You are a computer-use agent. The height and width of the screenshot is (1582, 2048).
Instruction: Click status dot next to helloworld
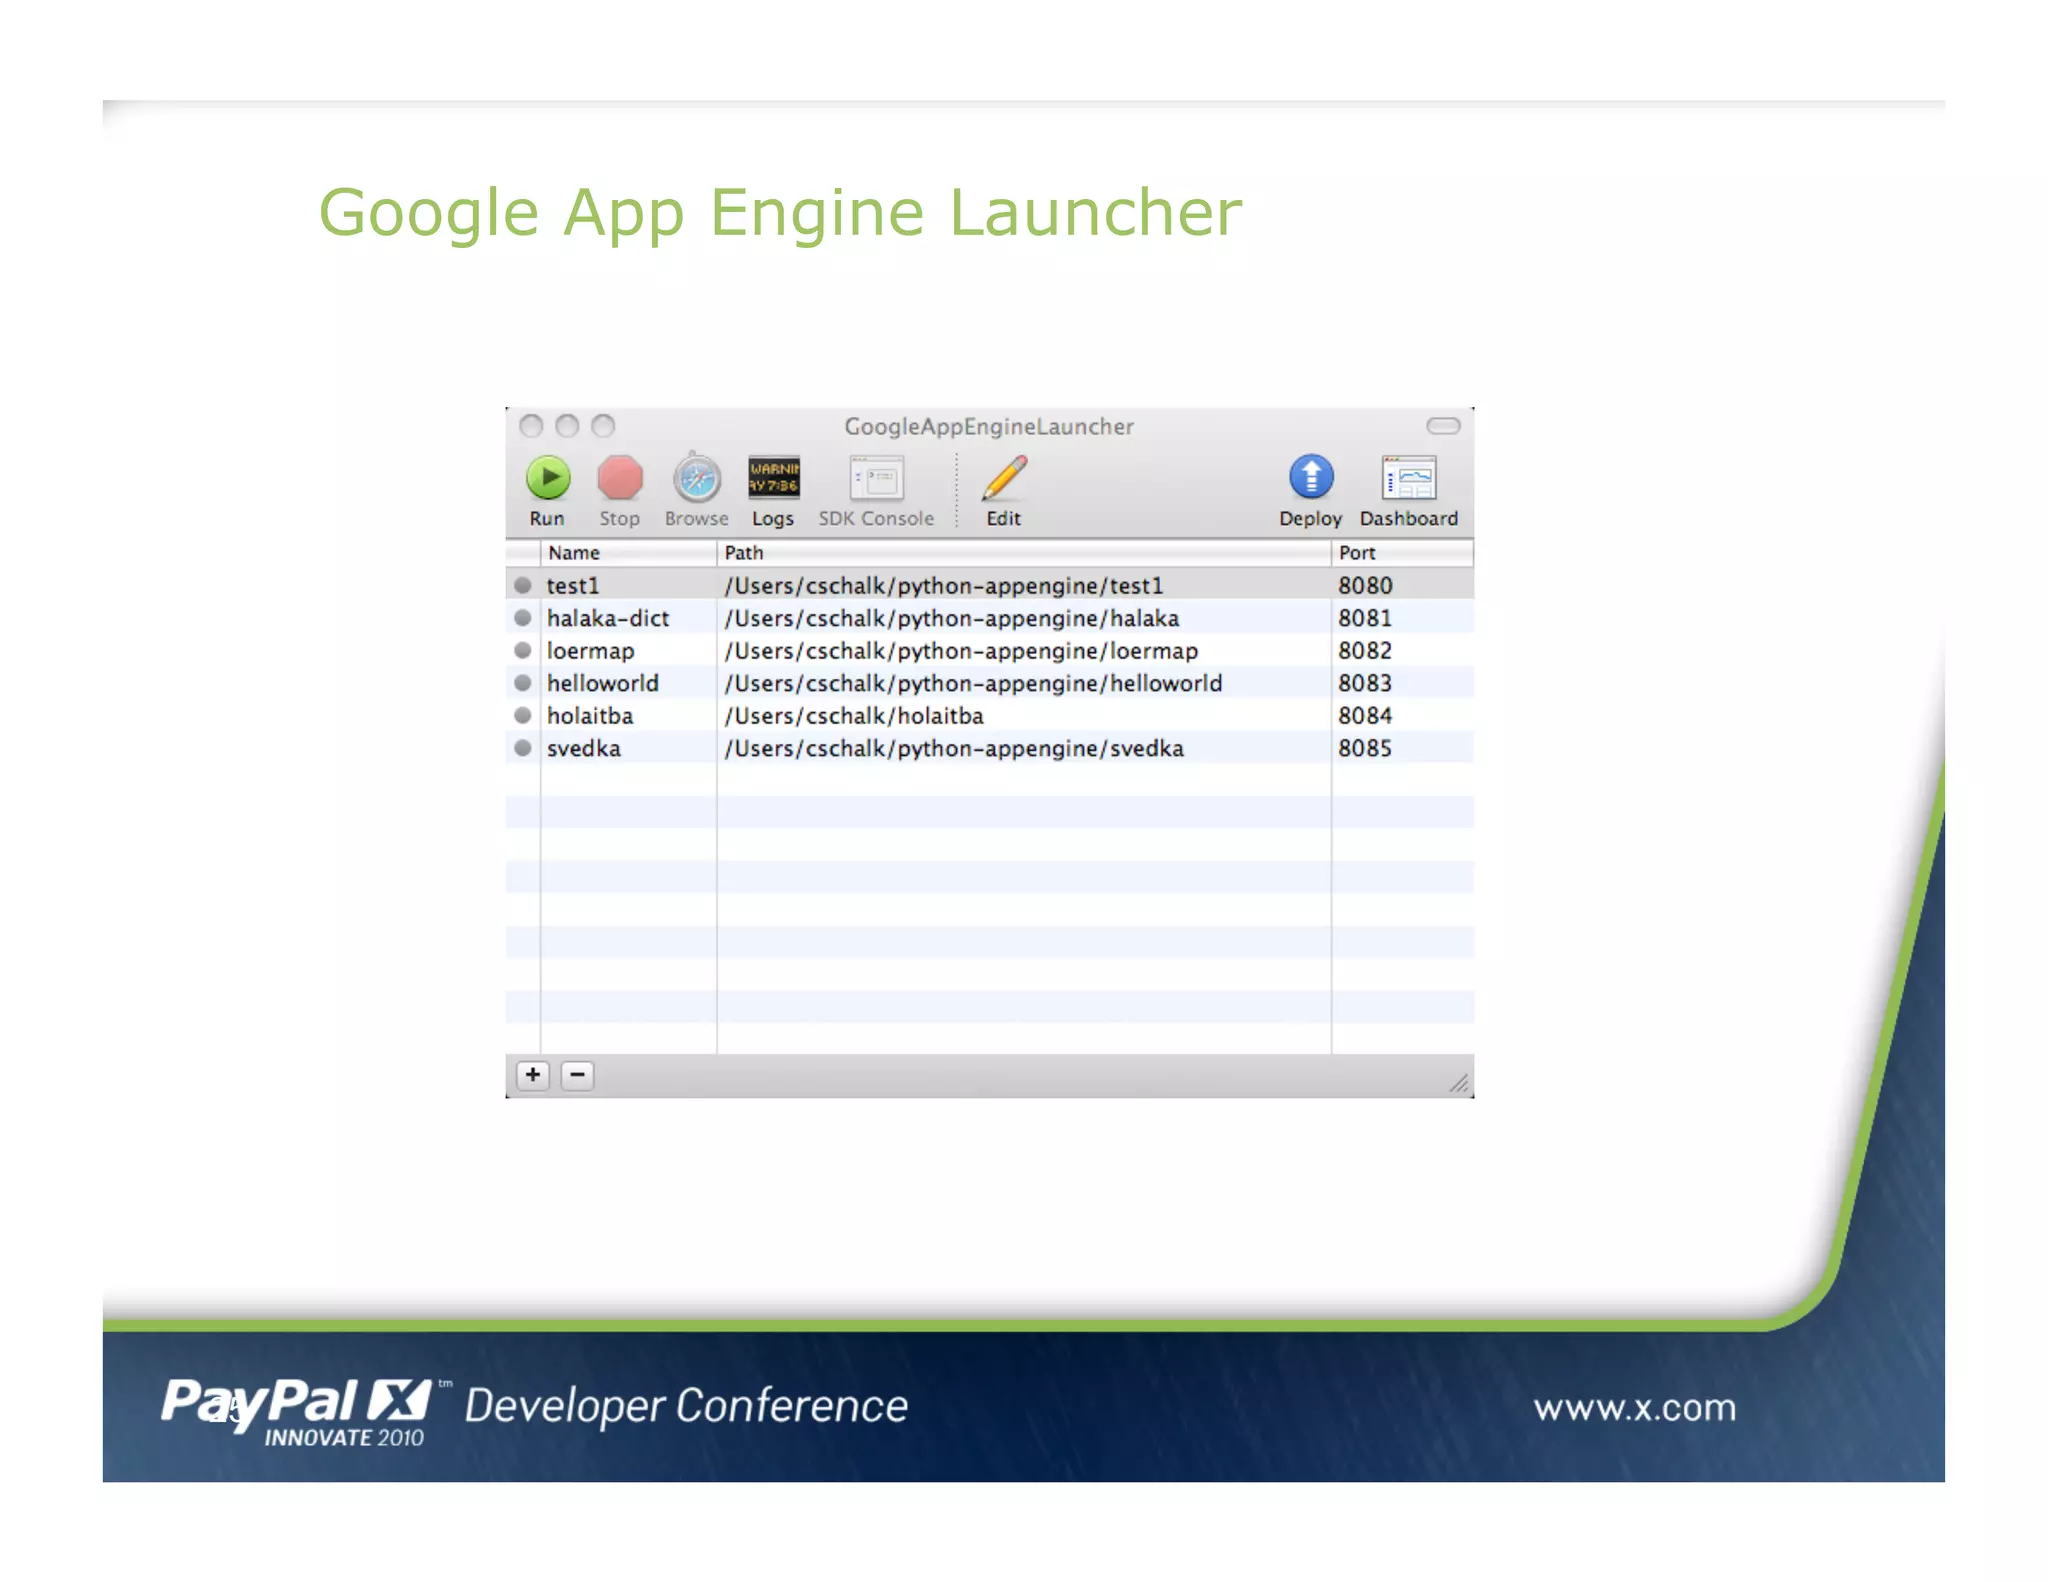pyautogui.click(x=522, y=683)
